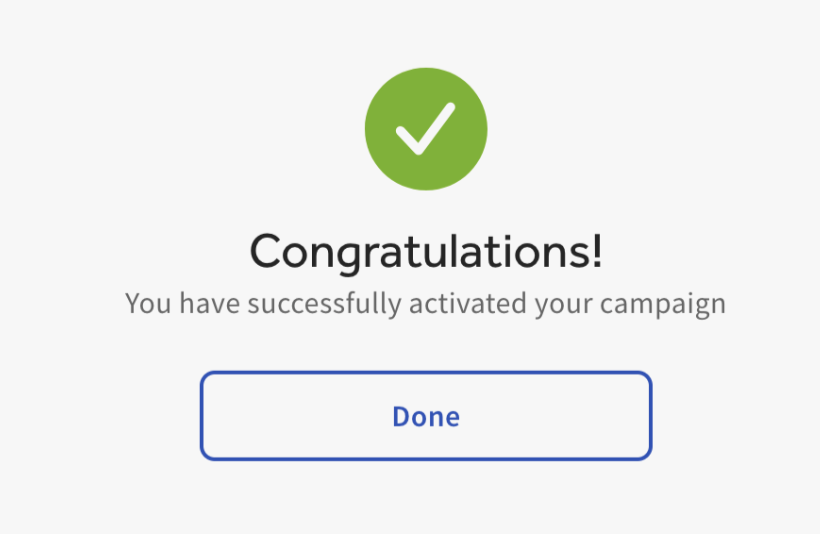820x534 pixels.
Task: Select the Congratulations! heading text
Action: click(426, 251)
